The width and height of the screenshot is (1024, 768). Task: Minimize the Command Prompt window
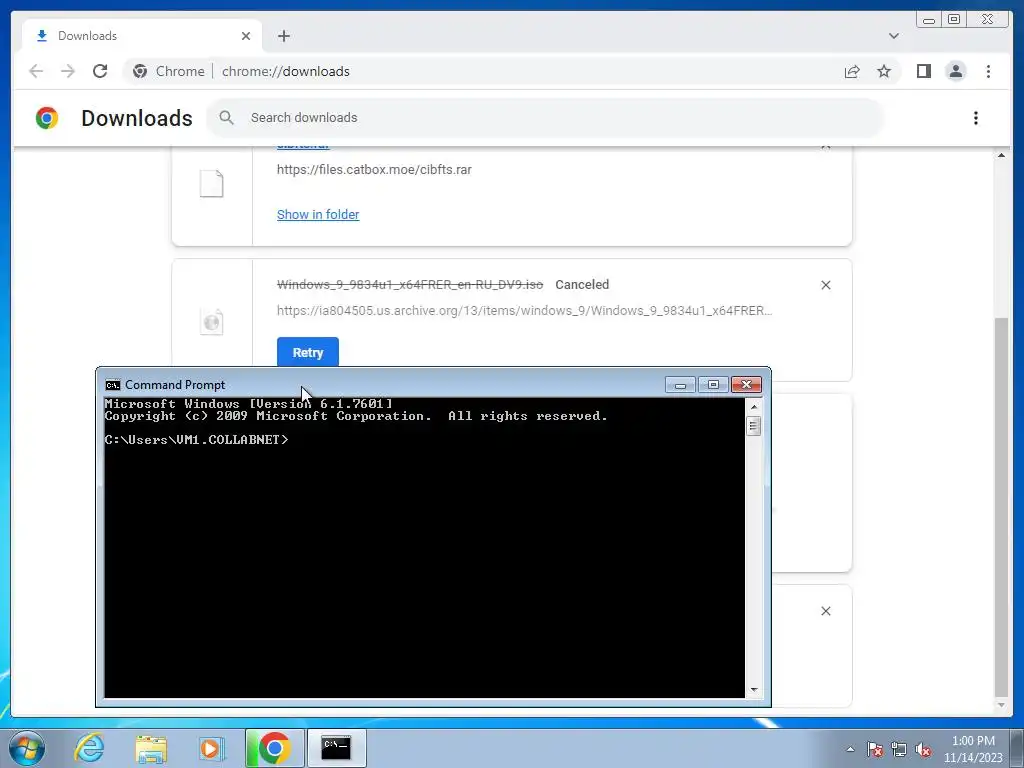pyautogui.click(x=680, y=385)
